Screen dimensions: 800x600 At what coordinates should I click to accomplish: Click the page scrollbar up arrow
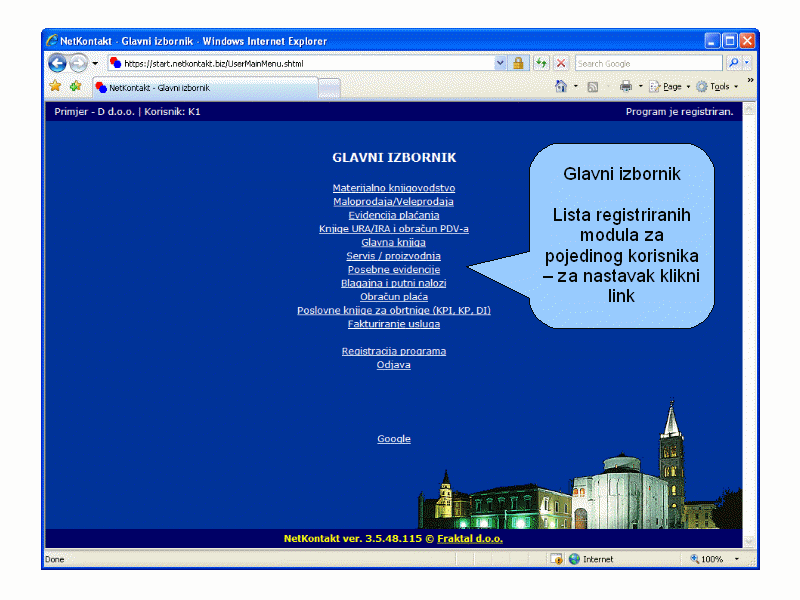[748, 108]
